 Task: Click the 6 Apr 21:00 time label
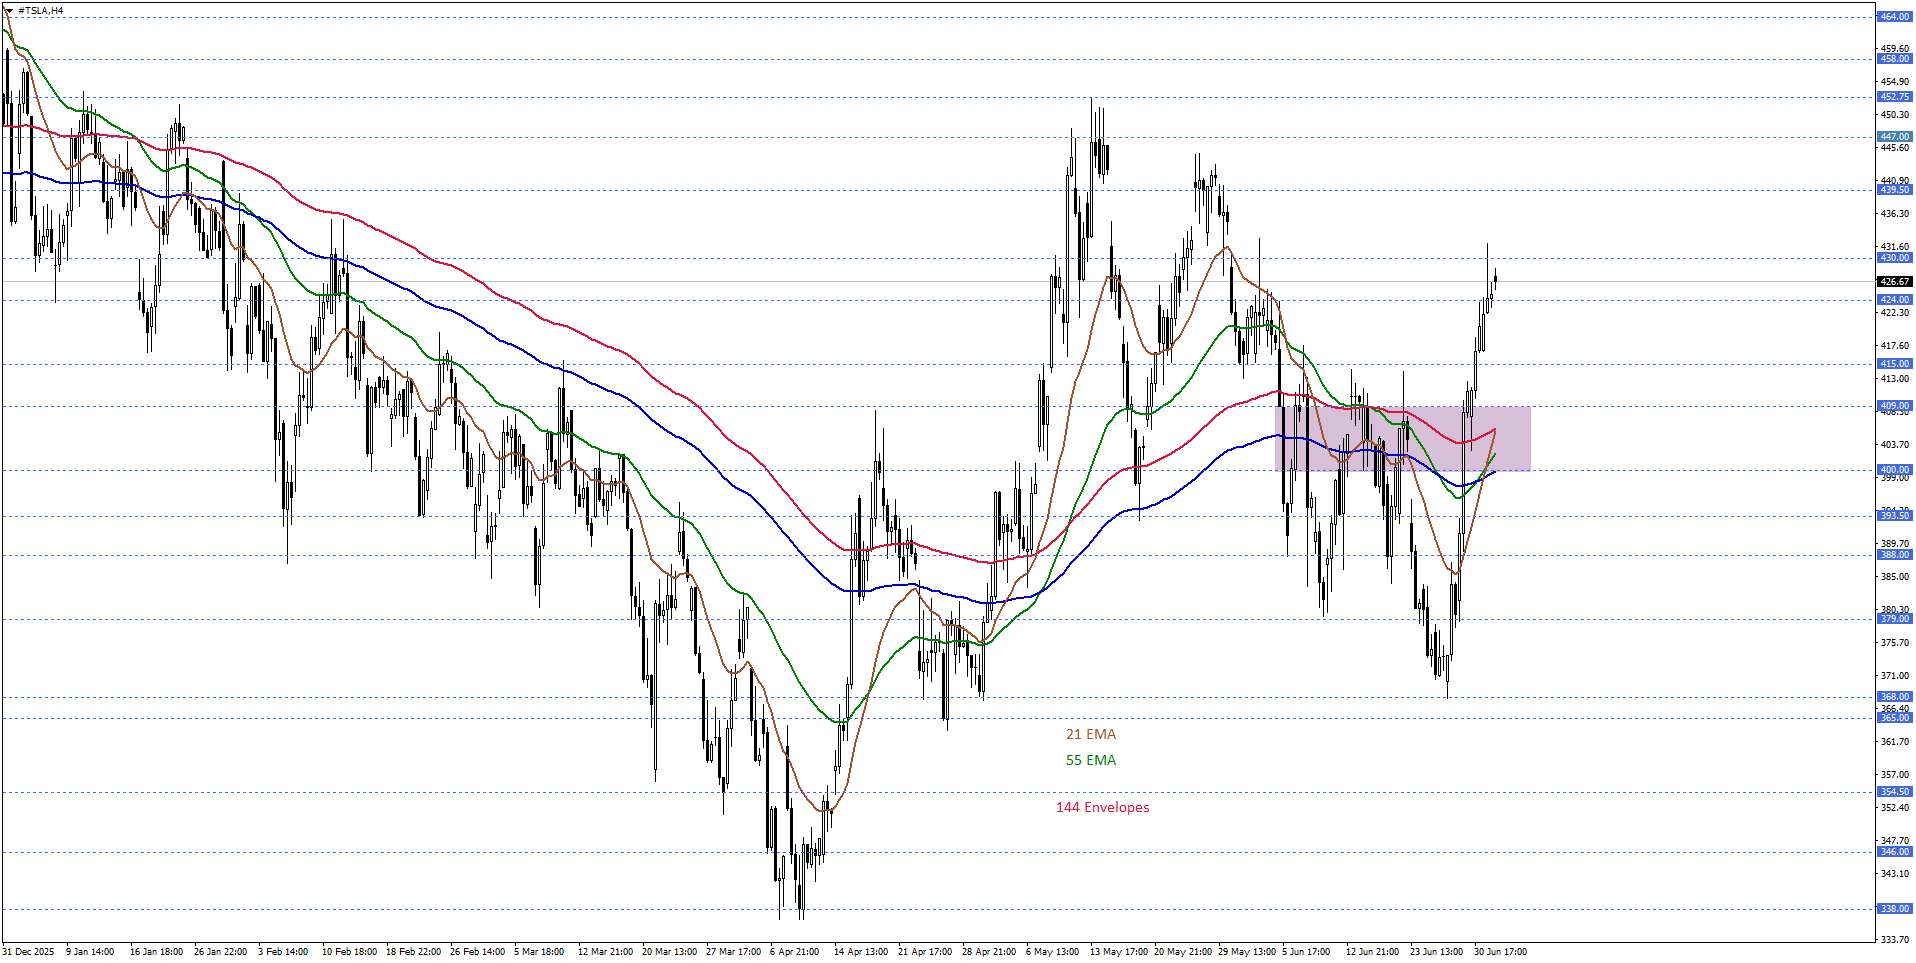pos(794,952)
